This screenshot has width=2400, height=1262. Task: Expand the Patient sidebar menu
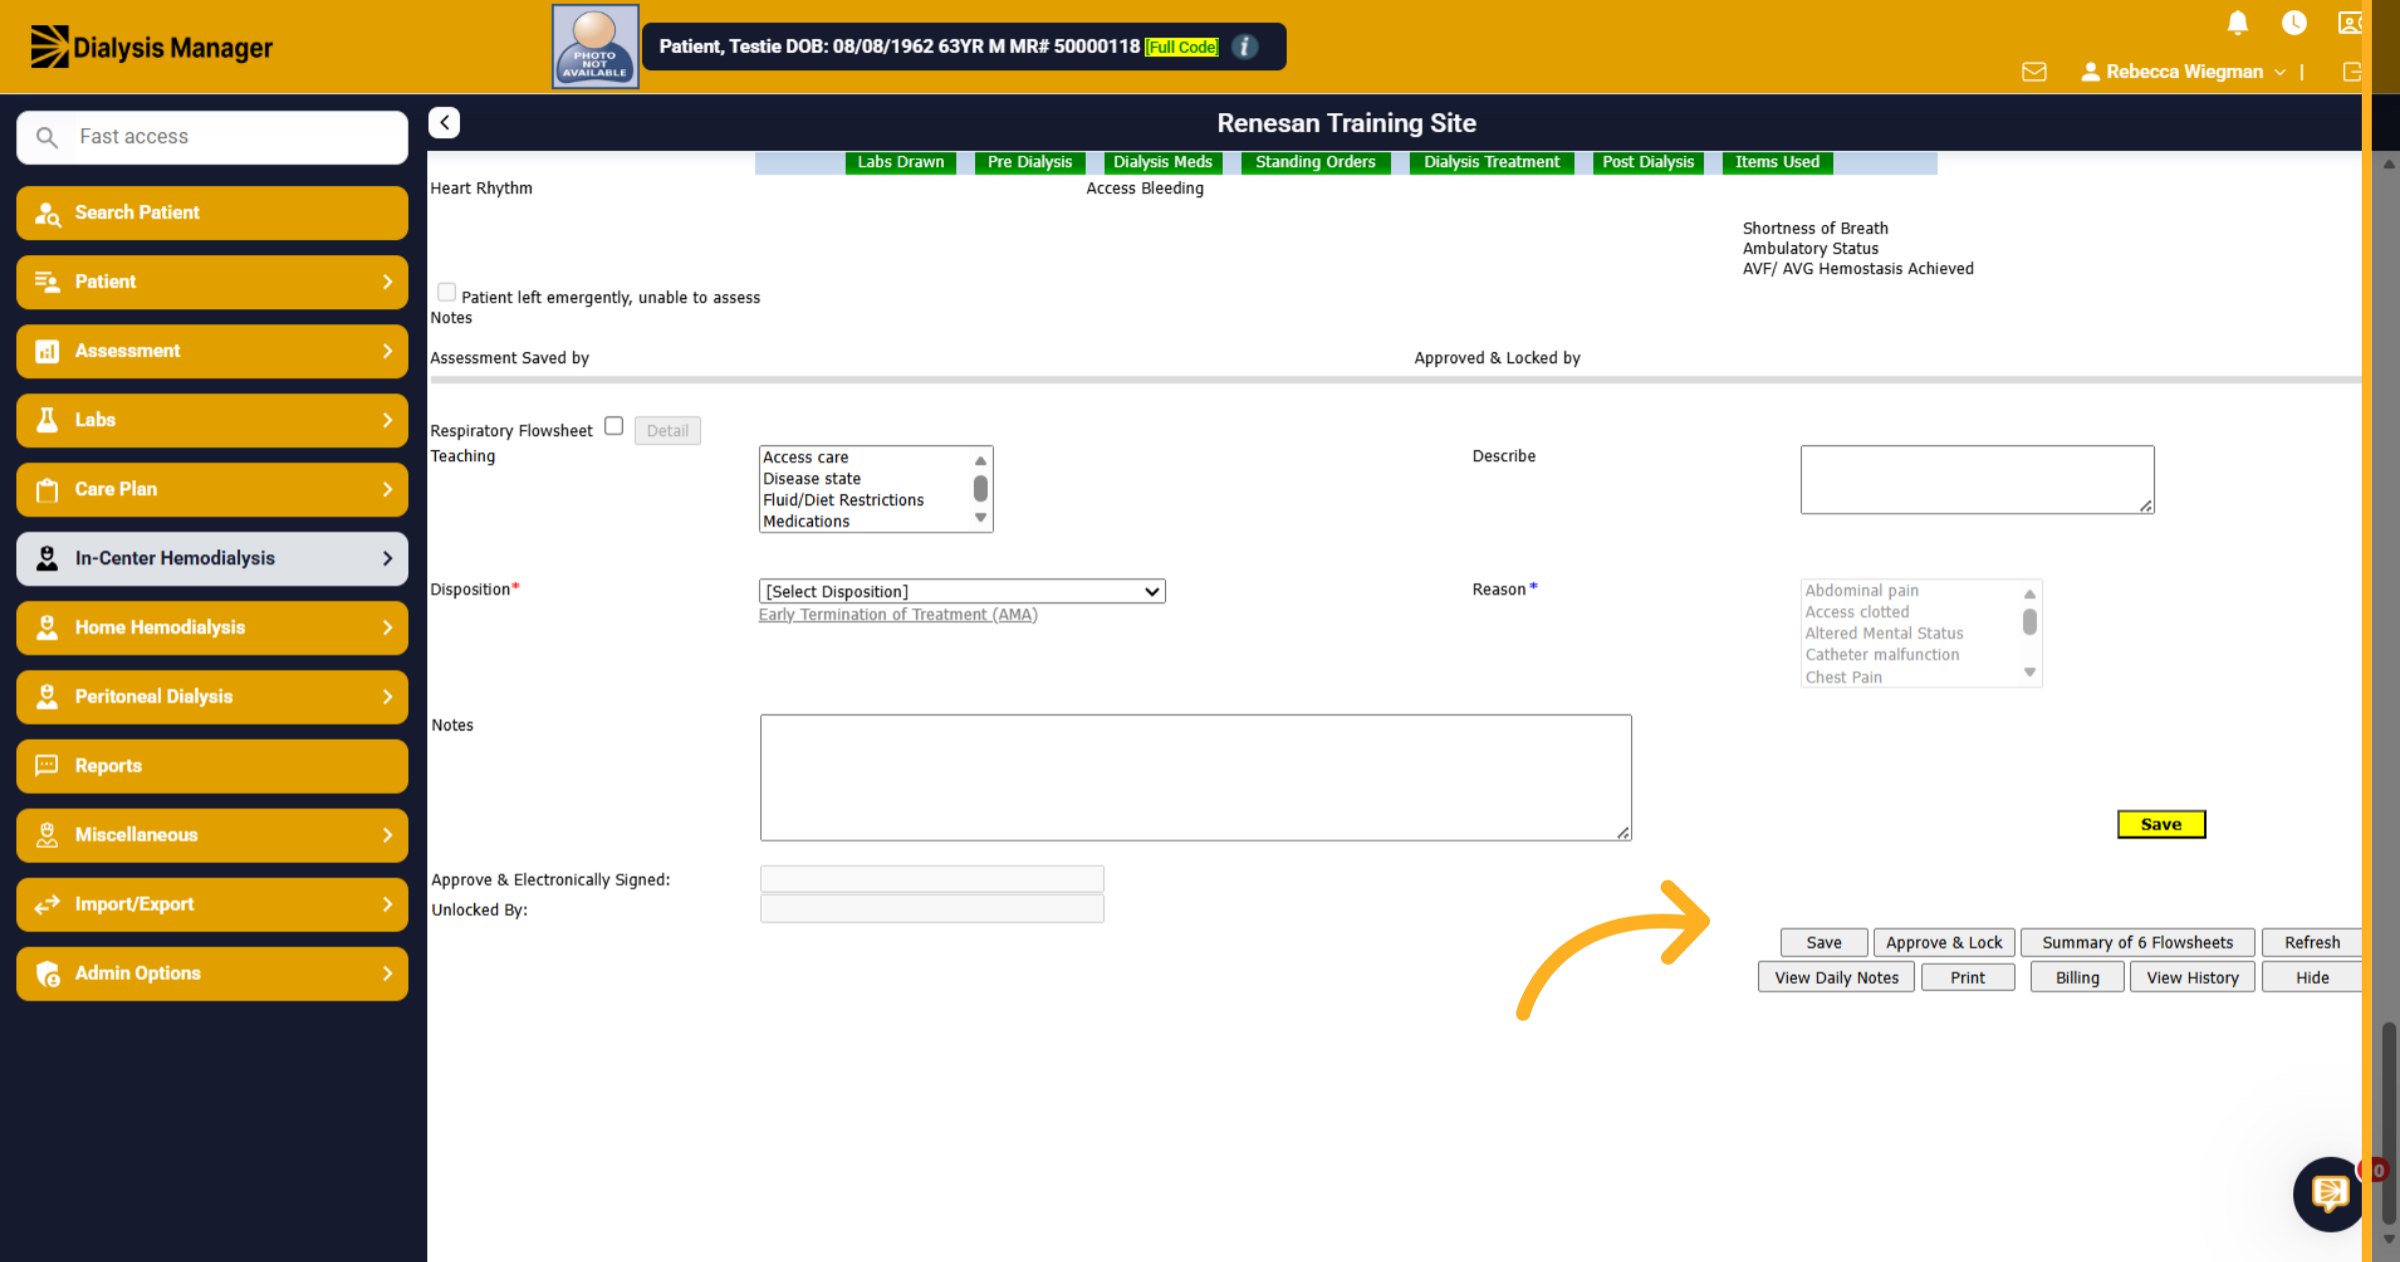pos(212,282)
